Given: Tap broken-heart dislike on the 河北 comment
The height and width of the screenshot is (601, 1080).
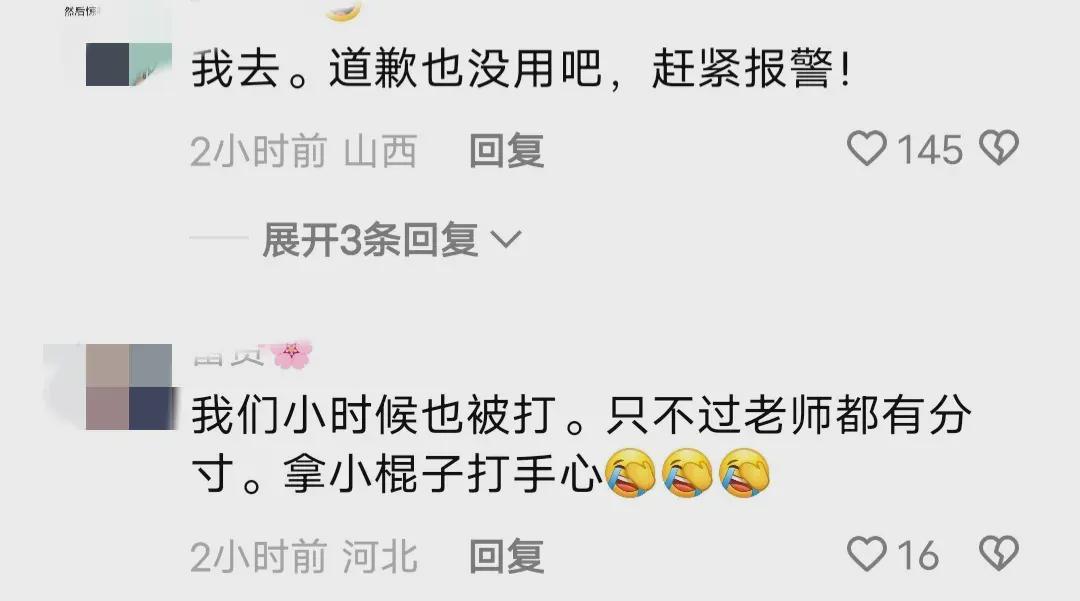Looking at the screenshot, I should click(999, 553).
